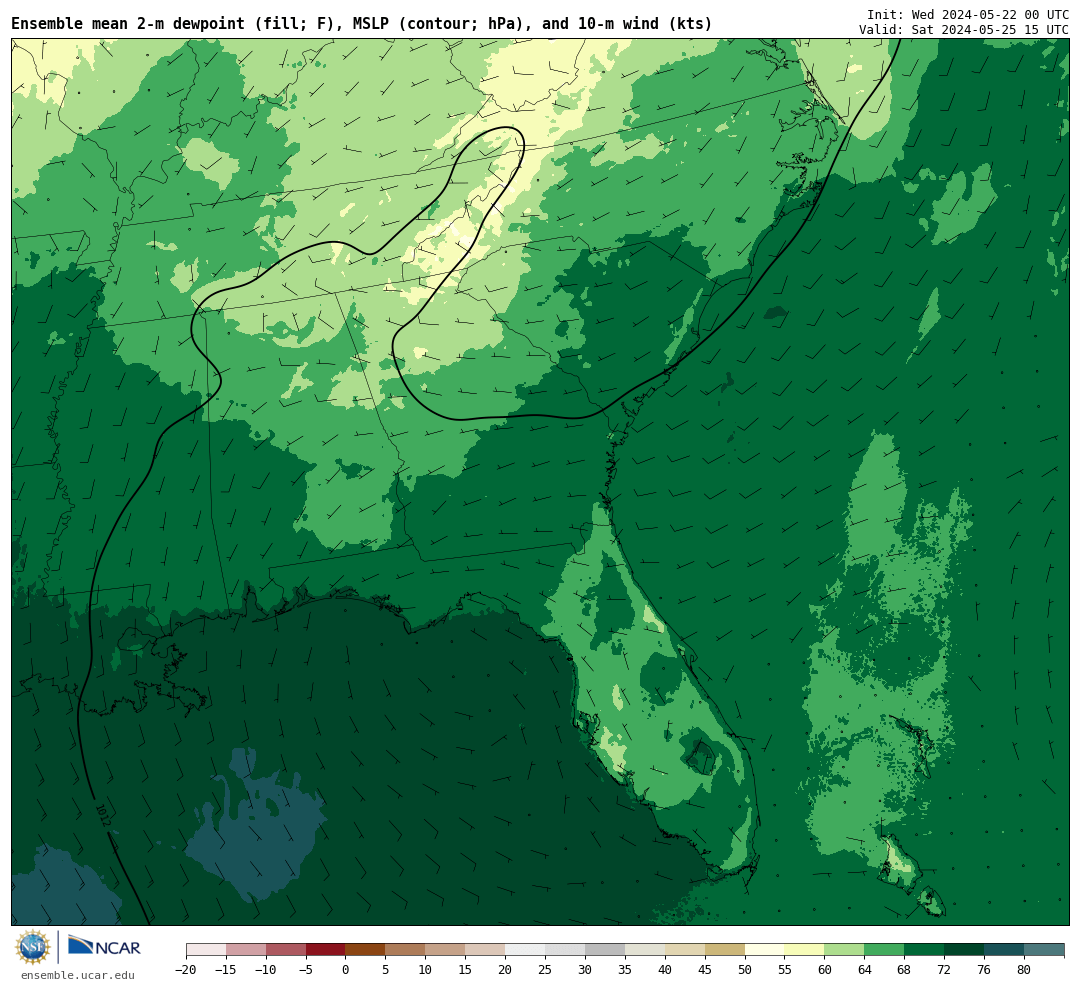
Task: Pick the dark teal swatch between 76 and 80
Action: (1004, 950)
